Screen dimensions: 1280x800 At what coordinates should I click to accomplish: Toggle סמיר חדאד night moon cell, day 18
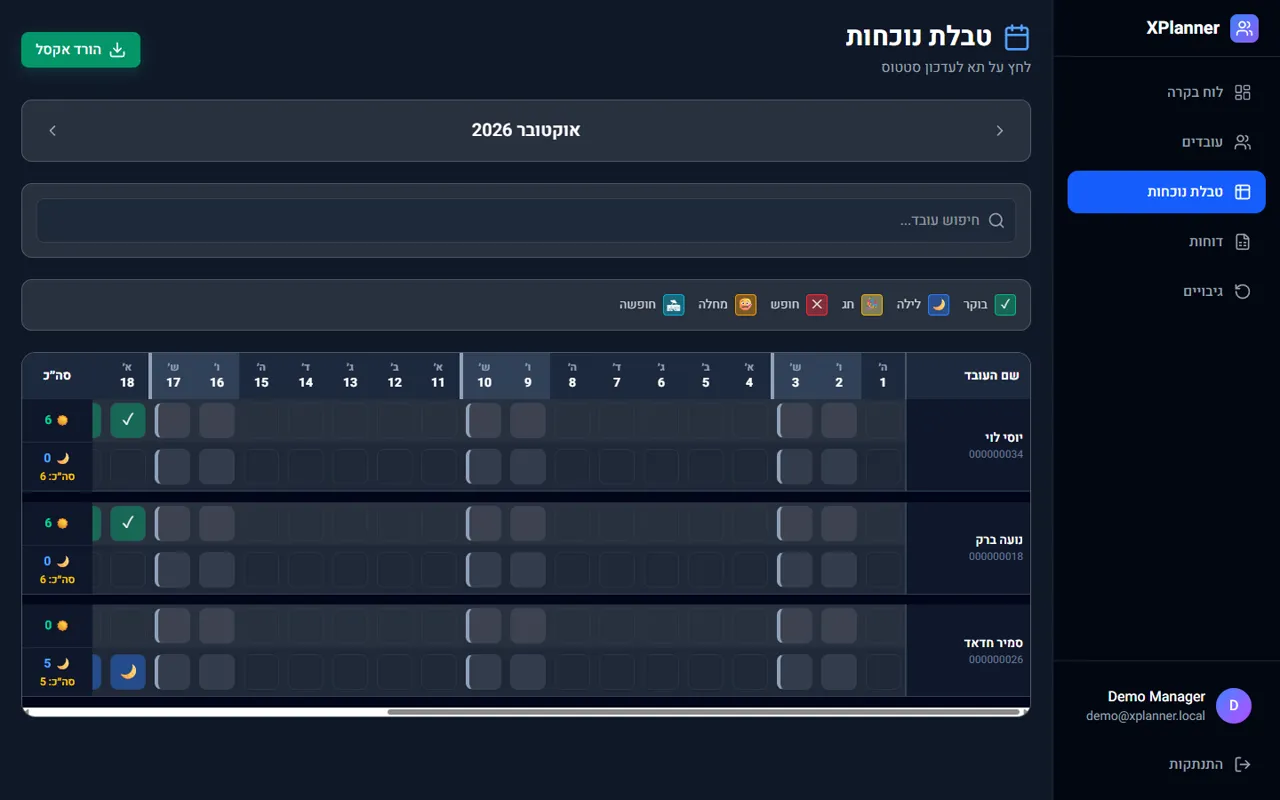click(128, 672)
